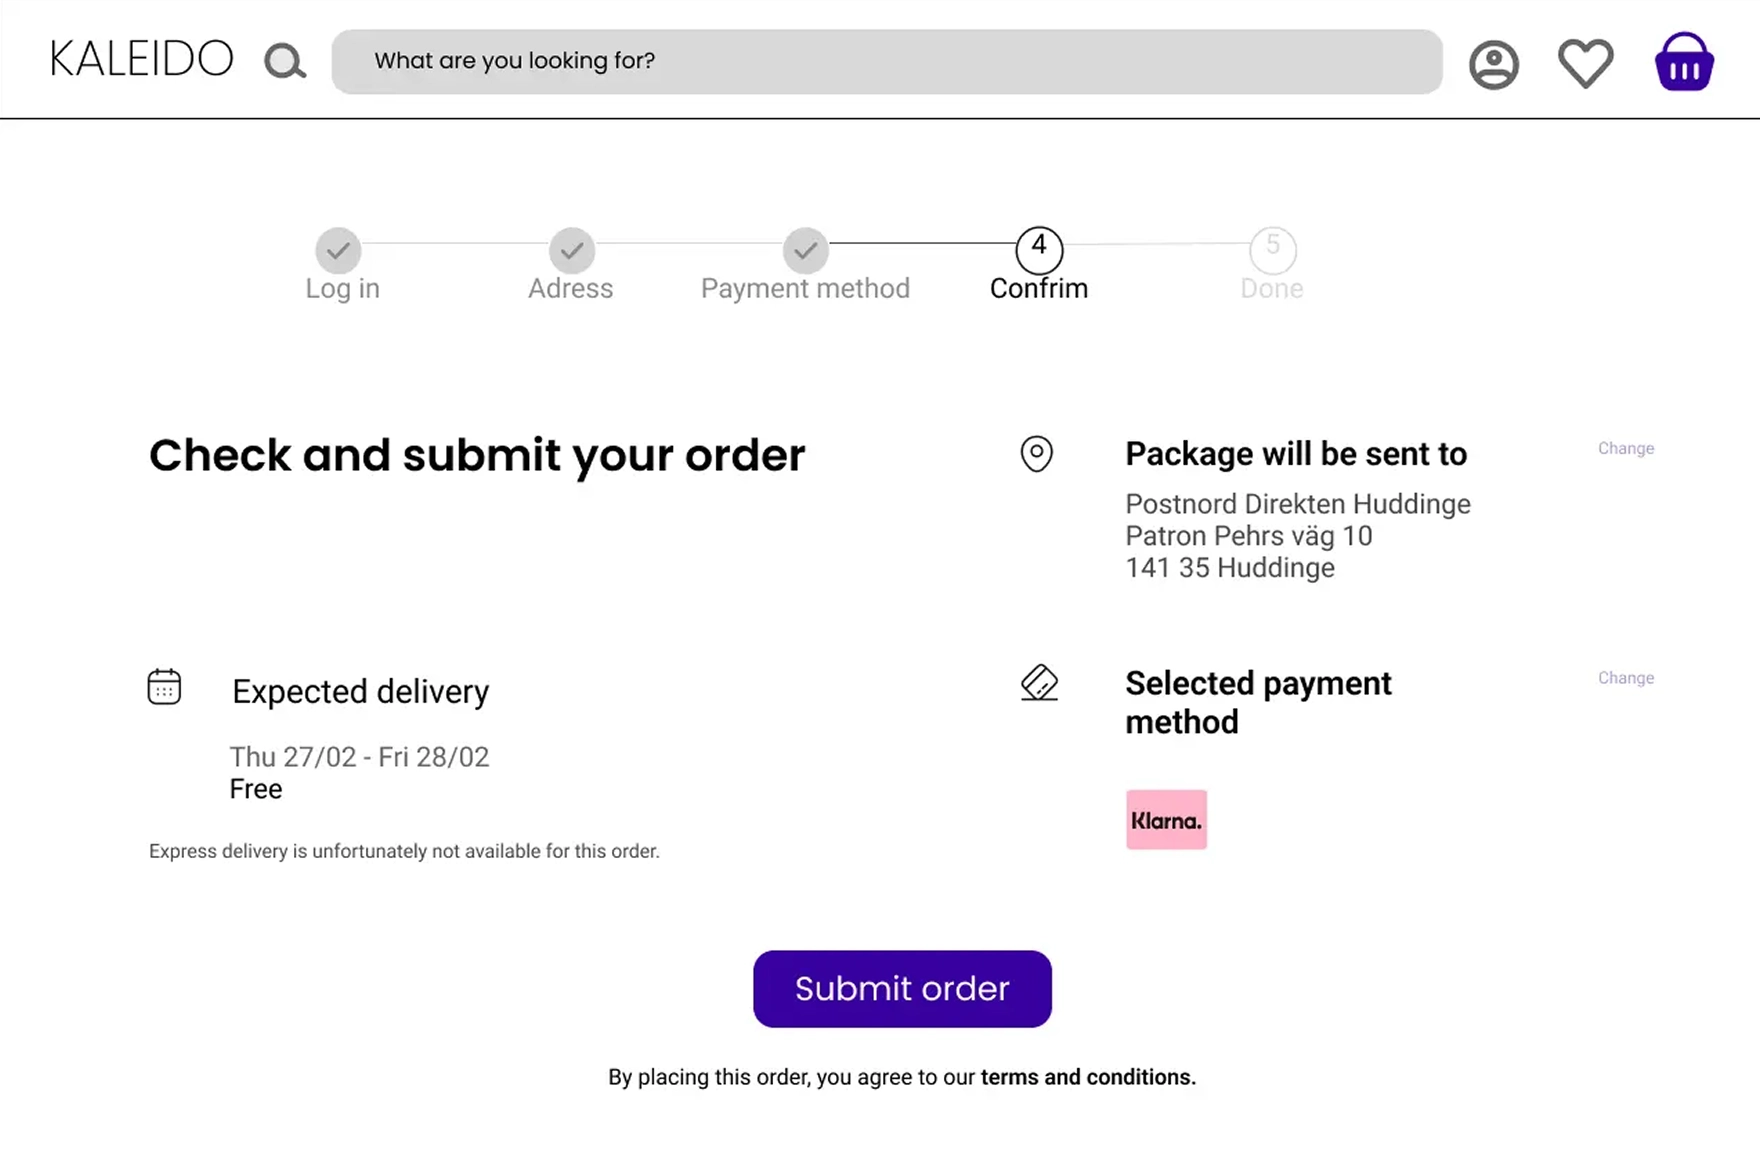
Task: Click the calendar delivery icon
Action: [164, 687]
